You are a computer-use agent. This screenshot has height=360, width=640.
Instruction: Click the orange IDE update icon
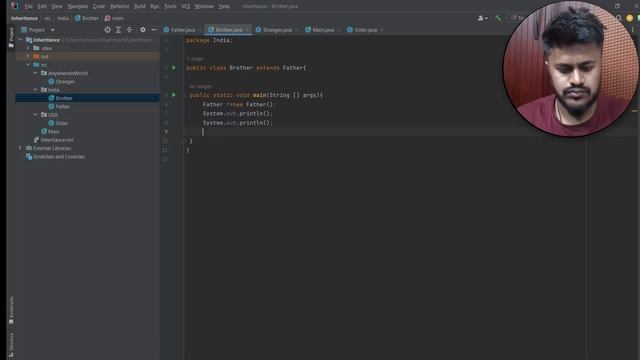pos(630,18)
